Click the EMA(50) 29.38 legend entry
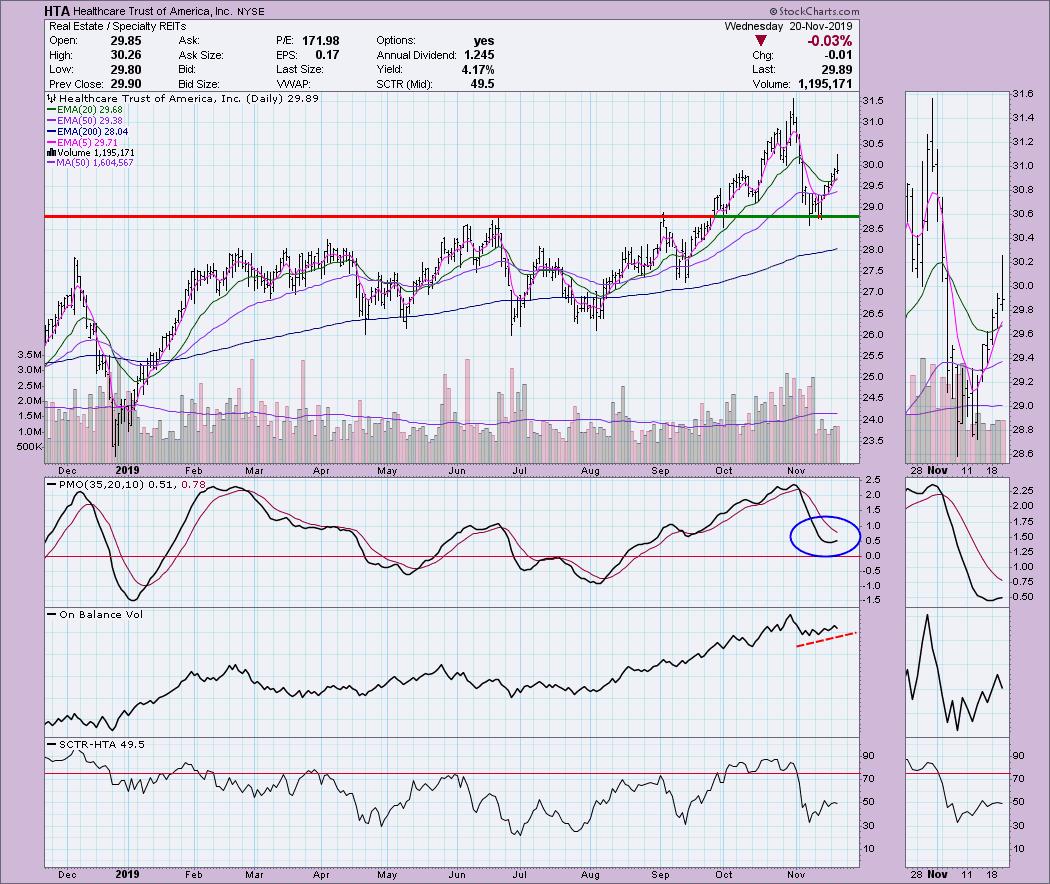 pos(84,121)
